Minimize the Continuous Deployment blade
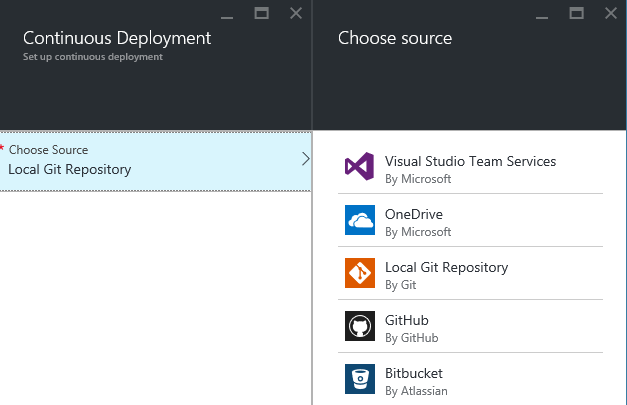627x405 pixels. tap(229, 14)
